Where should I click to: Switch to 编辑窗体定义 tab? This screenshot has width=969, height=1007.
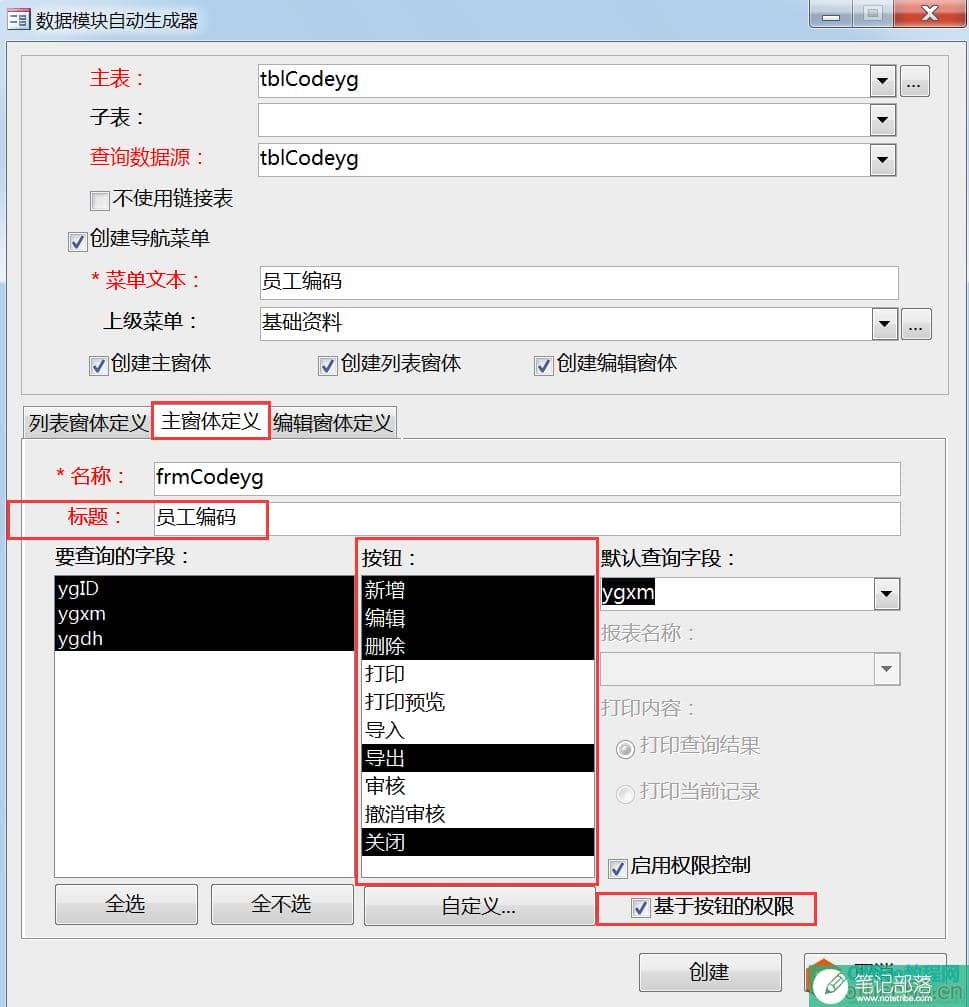333,423
